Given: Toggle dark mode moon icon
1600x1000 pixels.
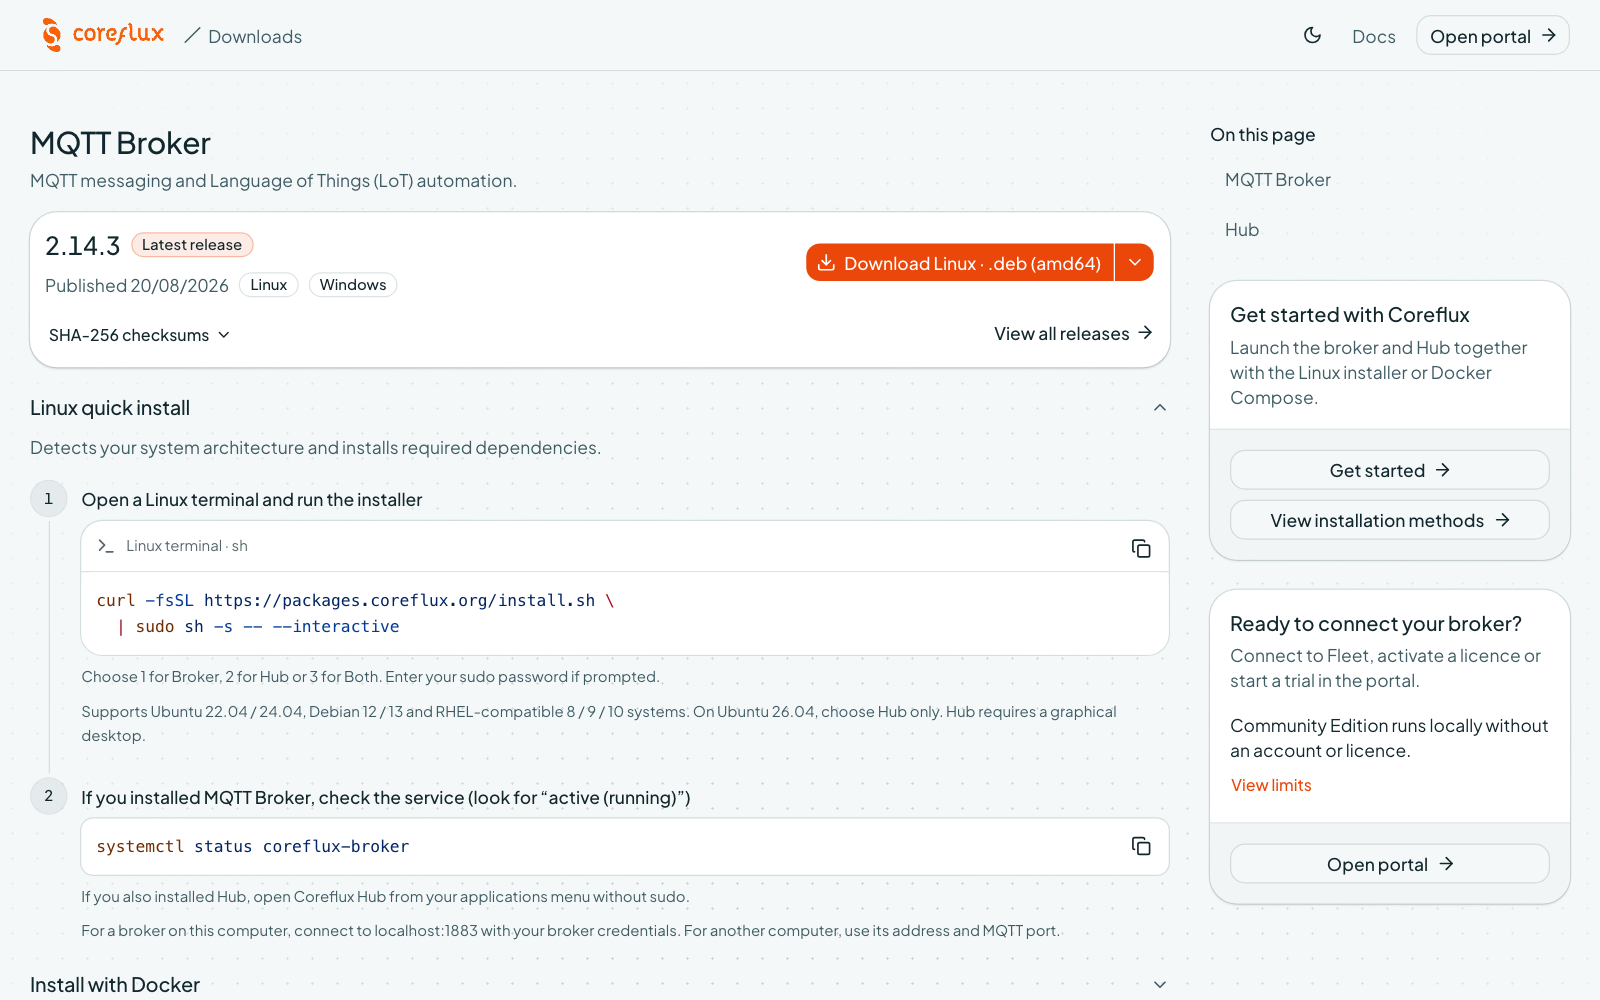Looking at the screenshot, I should point(1313,36).
